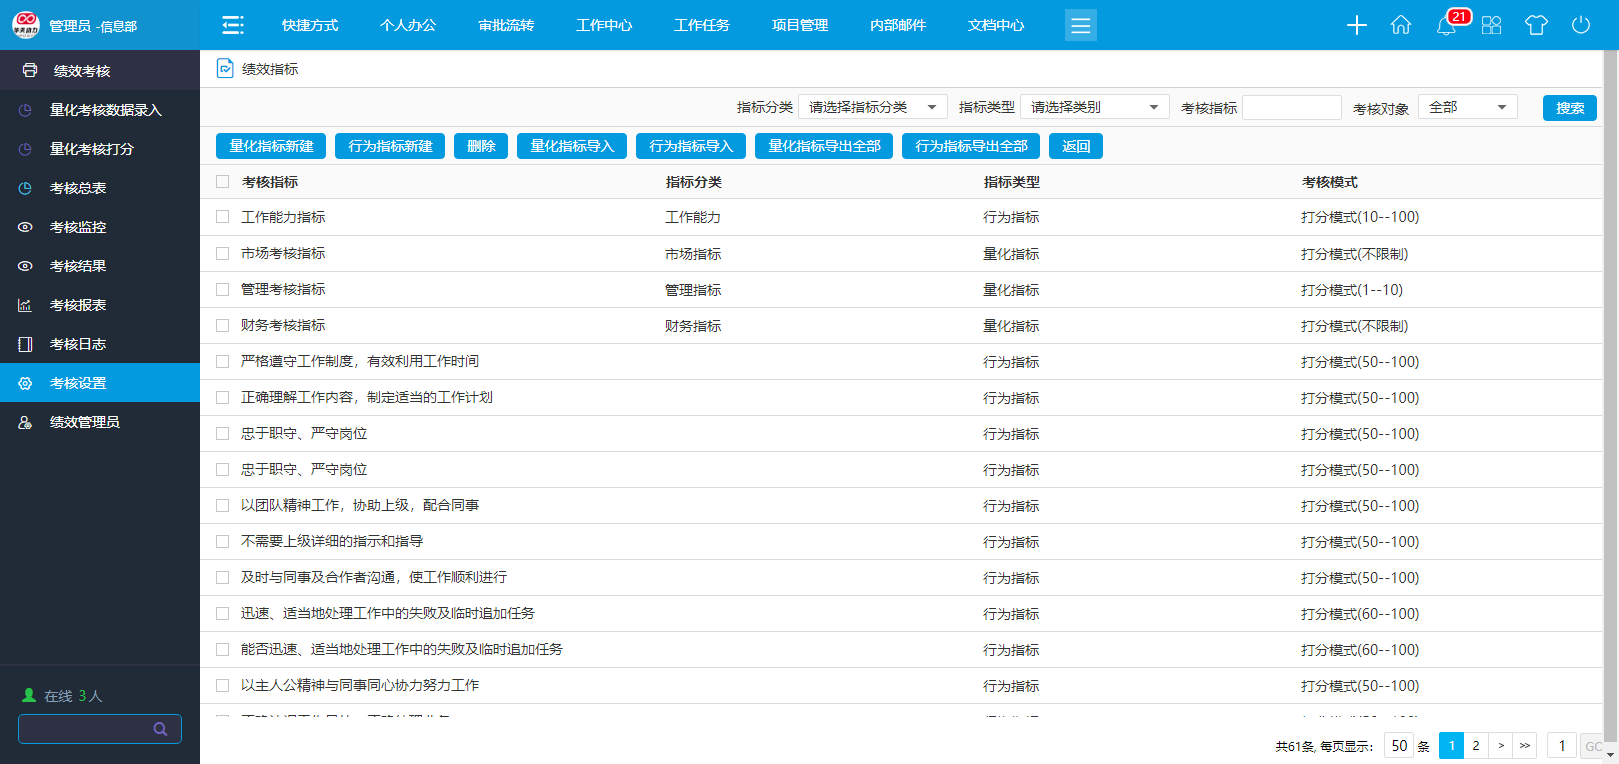Open the theme shirt icon

coord(1536,25)
